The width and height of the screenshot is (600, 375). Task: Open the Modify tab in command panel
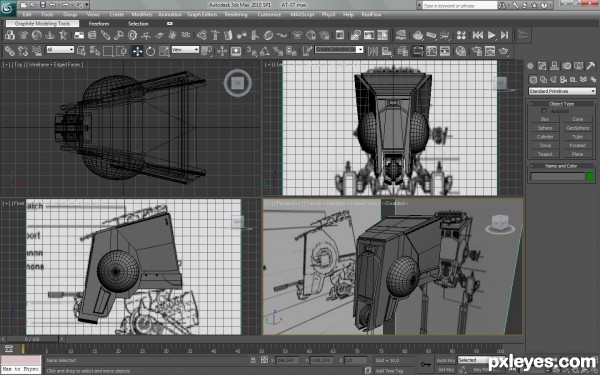click(542, 66)
